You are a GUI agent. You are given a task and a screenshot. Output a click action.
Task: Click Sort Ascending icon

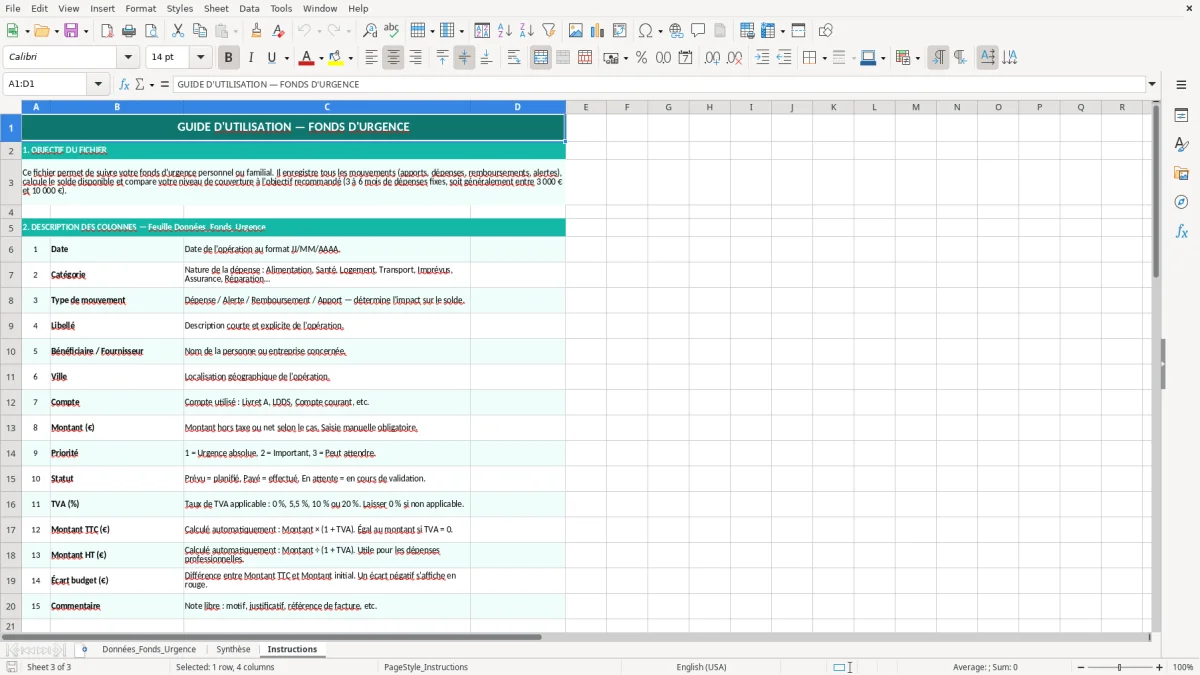tap(505, 31)
